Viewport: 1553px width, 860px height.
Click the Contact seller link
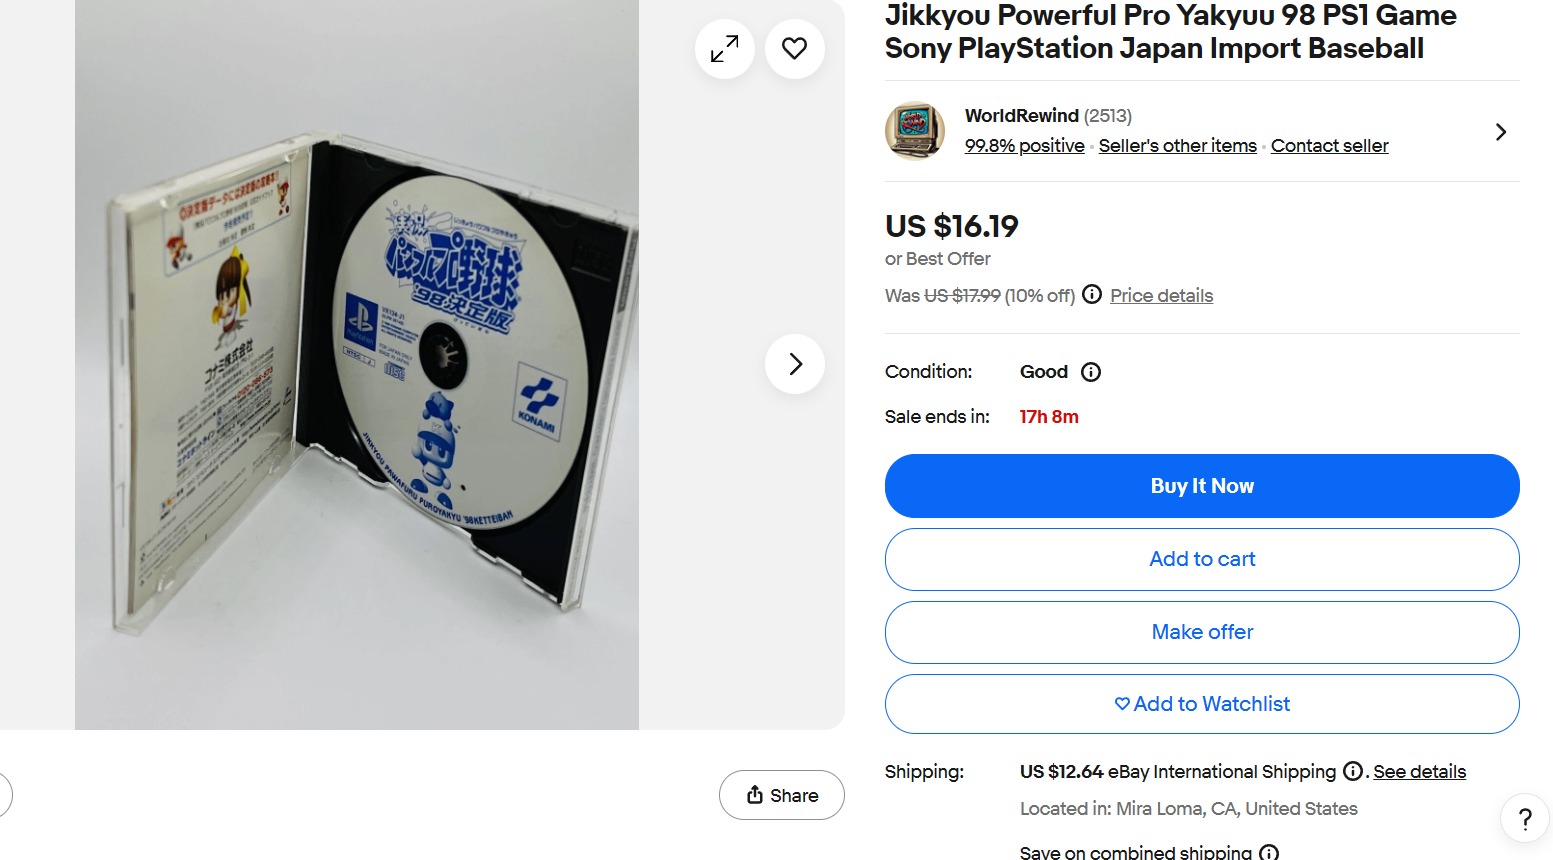1329,146
